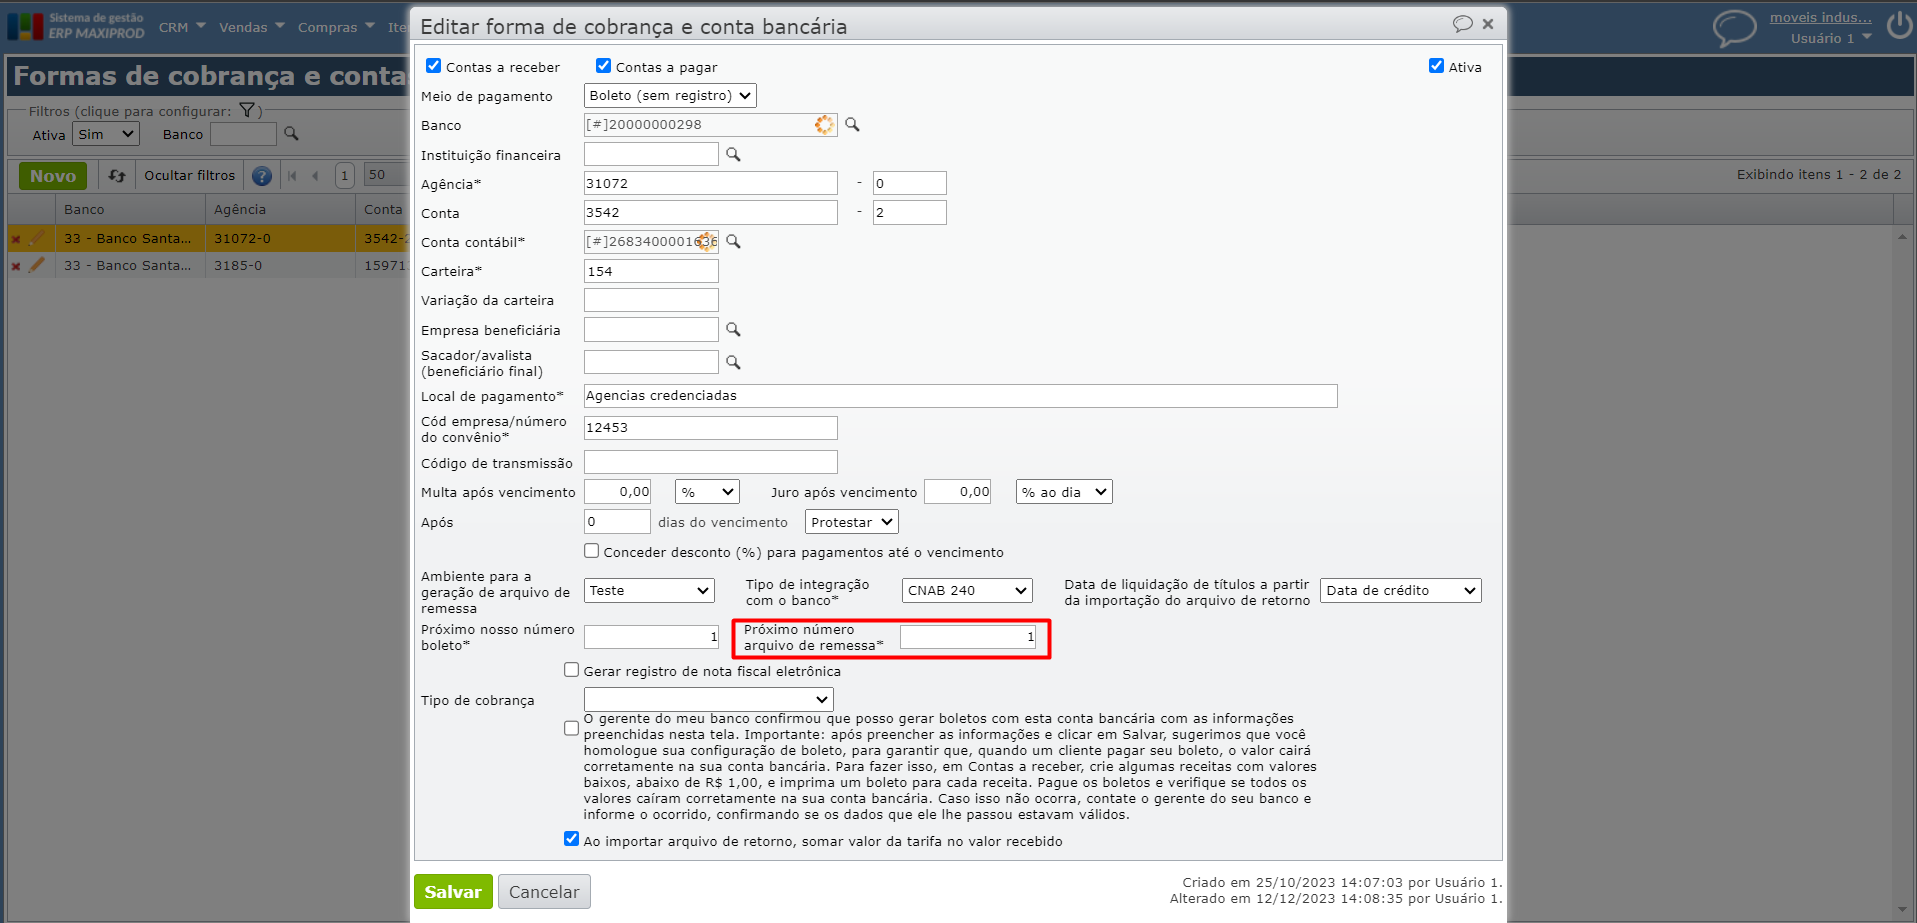Viewport: 1917px width, 923px height.
Task: Open the '% ao dia' juro dropdown
Action: 1064,492
